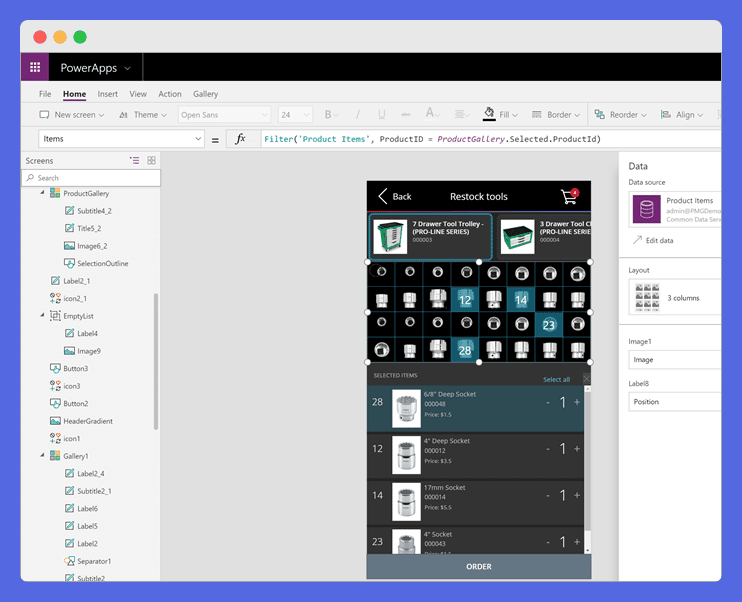Image resolution: width=742 pixels, height=602 pixels.
Task: Toggle Italic formatting
Action: (x=358, y=115)
